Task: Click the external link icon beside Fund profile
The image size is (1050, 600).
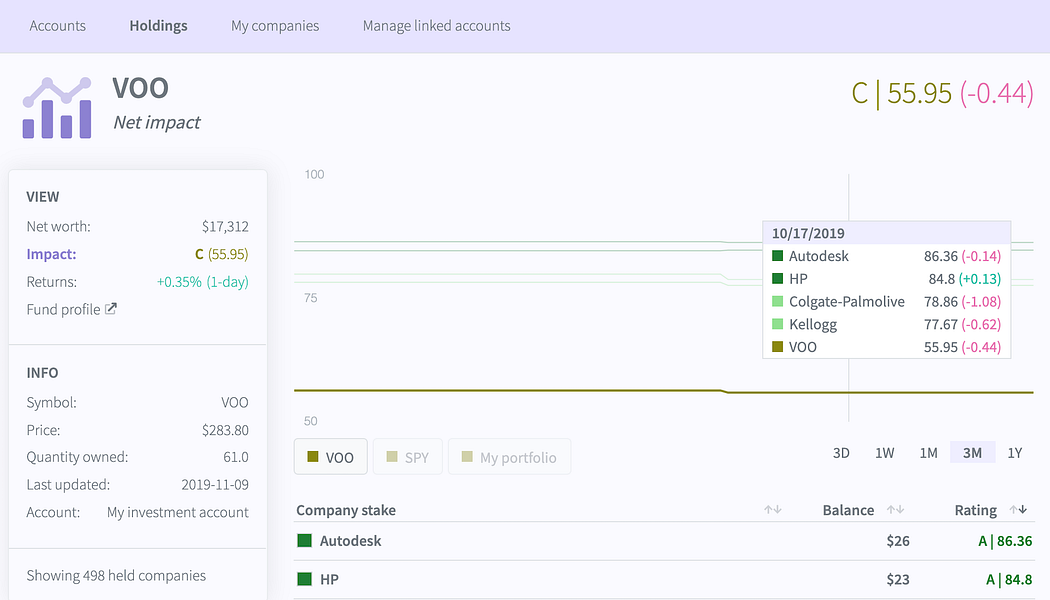Action: tap(111, 309)
